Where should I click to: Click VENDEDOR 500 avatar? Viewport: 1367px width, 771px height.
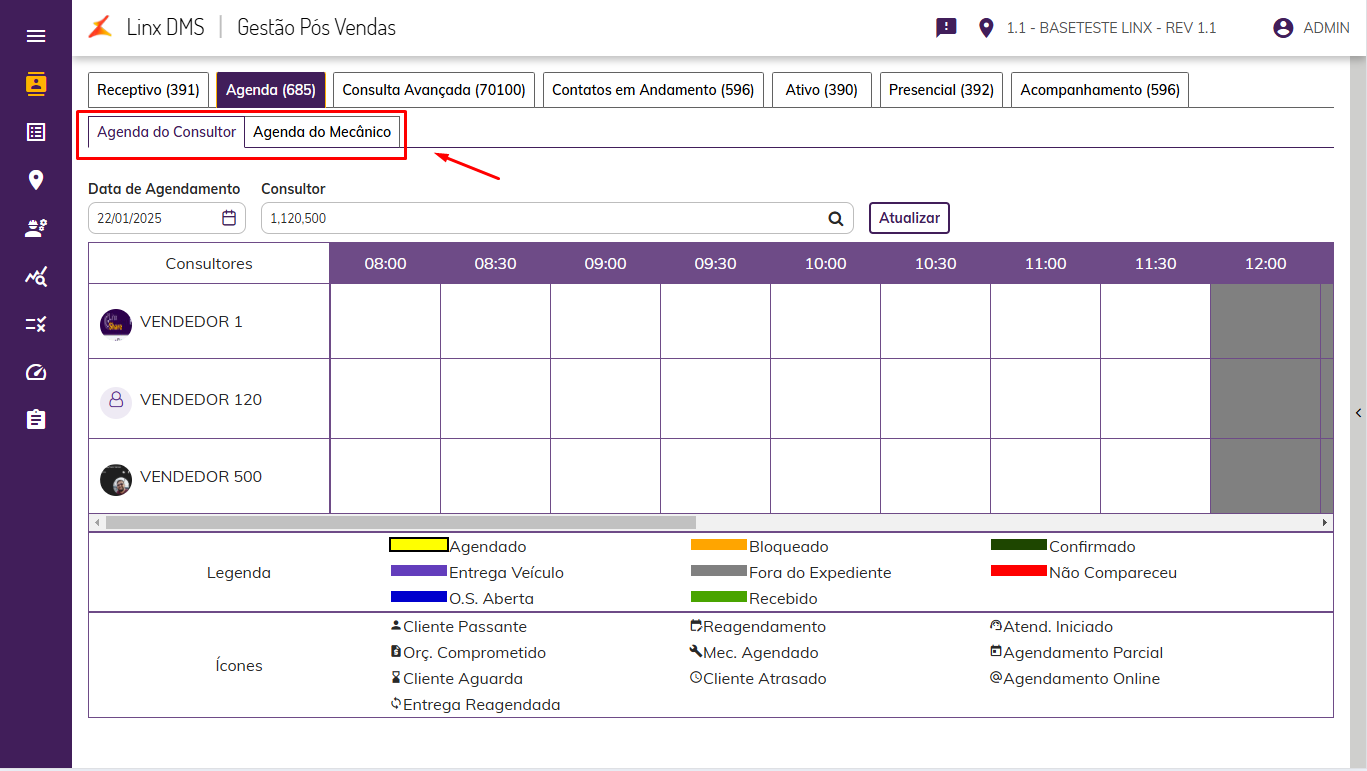(x=116, y=479)
